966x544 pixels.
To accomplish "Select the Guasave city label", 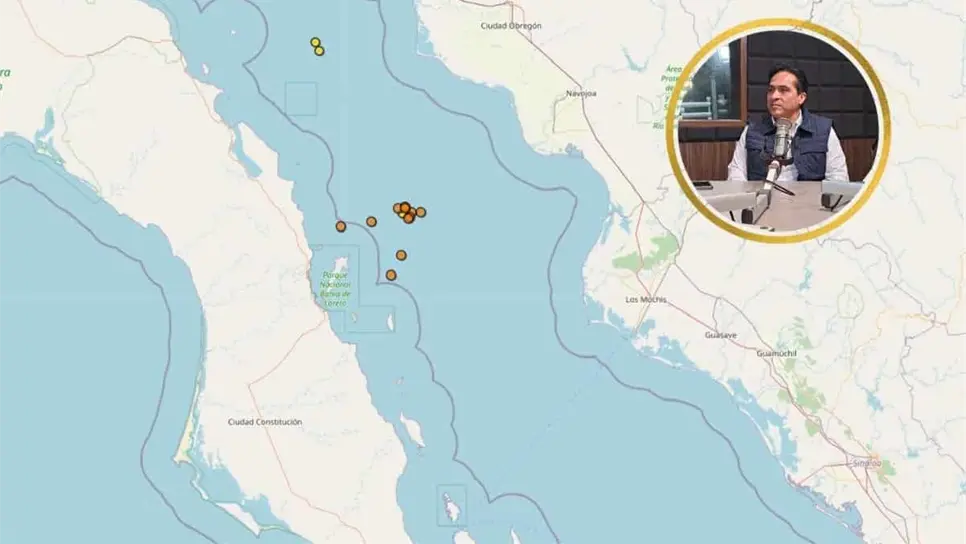I will (721, 335).
